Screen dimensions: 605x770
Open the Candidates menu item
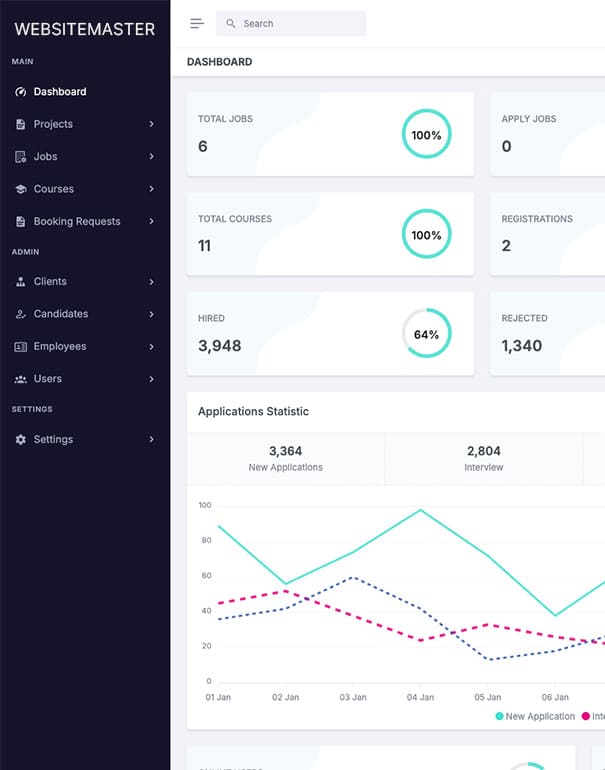[x=60, y=314]
